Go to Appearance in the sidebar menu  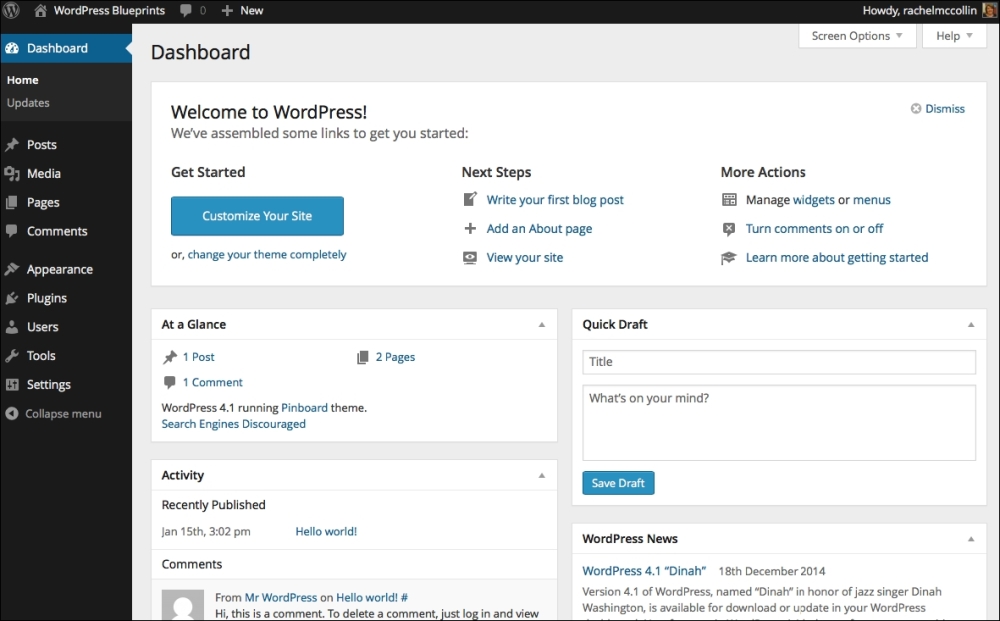pyautogui.click(x=59, y=269)
